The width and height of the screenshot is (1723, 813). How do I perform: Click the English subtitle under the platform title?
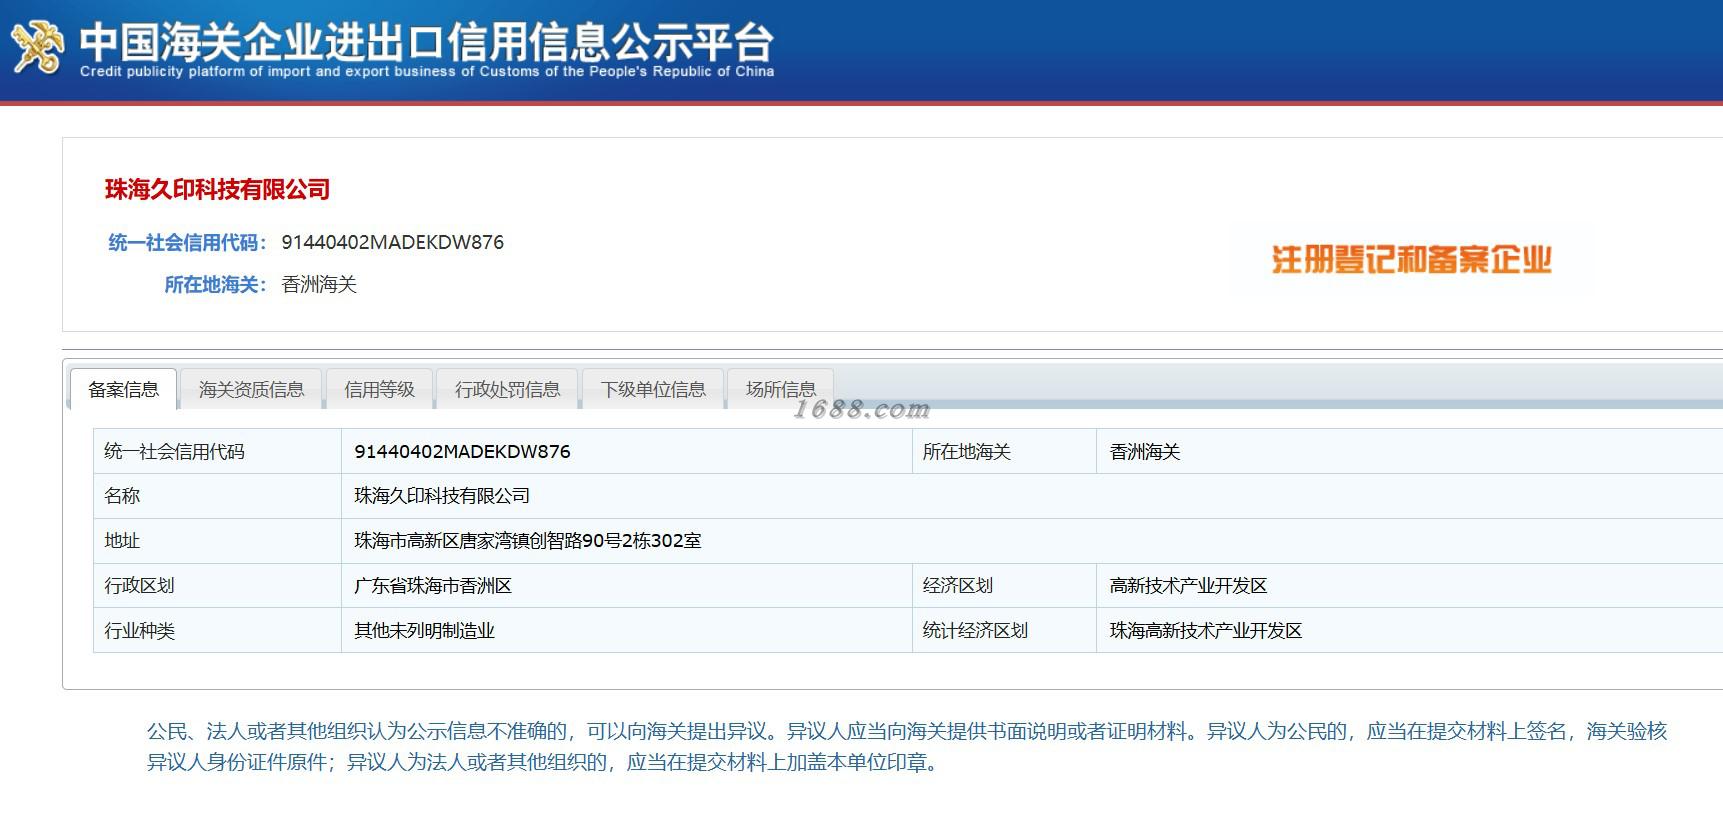tap(427, 72)
